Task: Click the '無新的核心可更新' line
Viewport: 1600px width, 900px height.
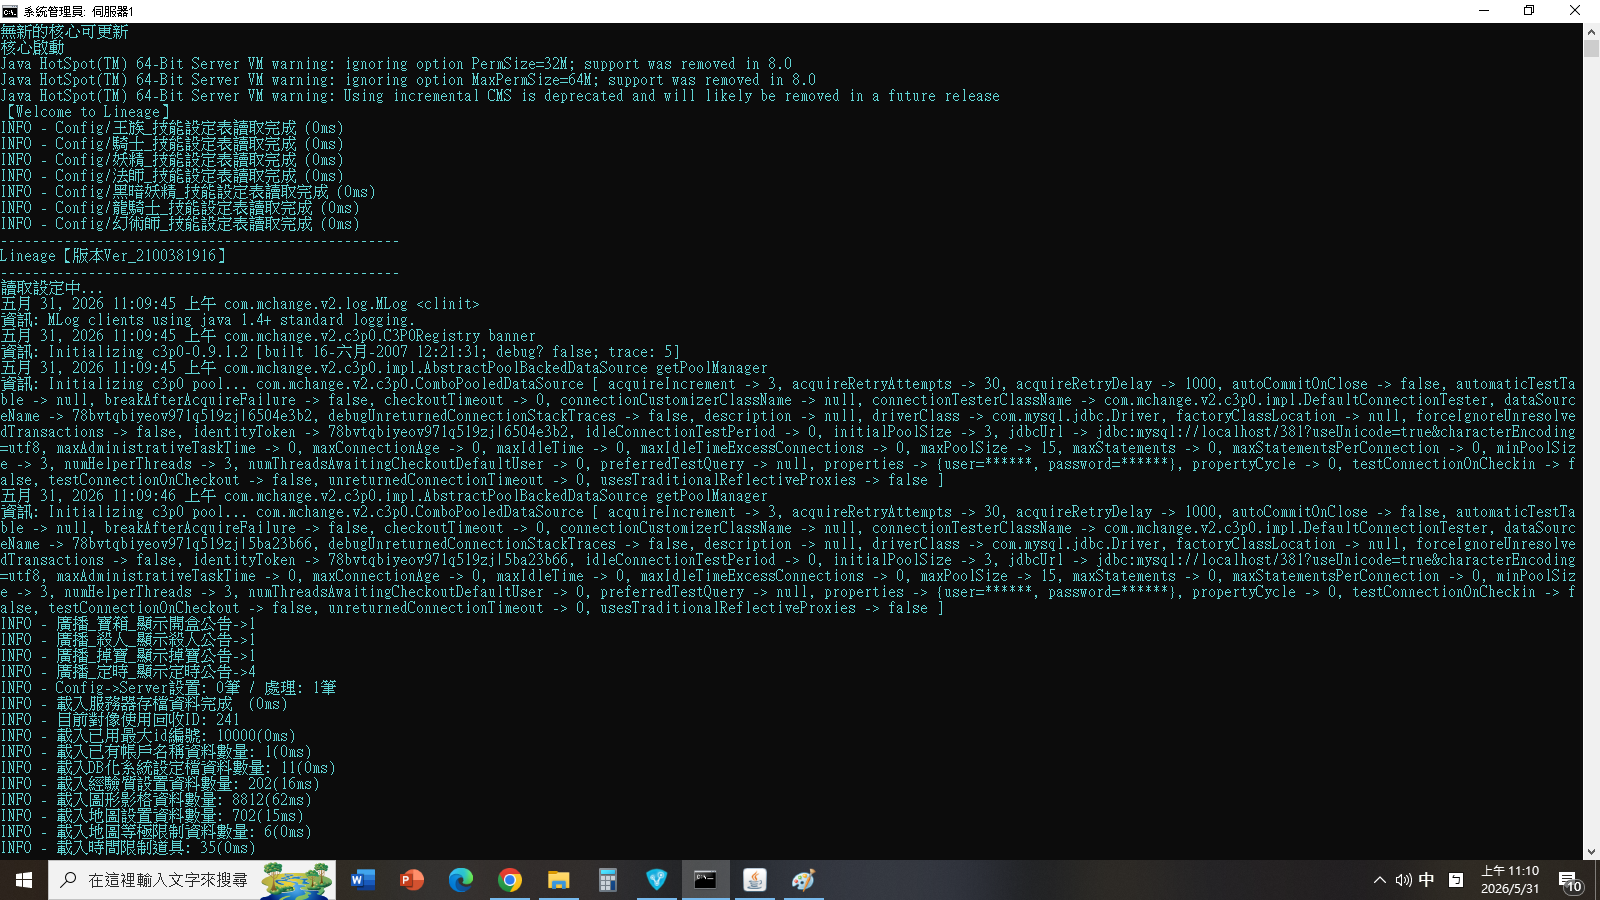Action: tap(64, 32)
